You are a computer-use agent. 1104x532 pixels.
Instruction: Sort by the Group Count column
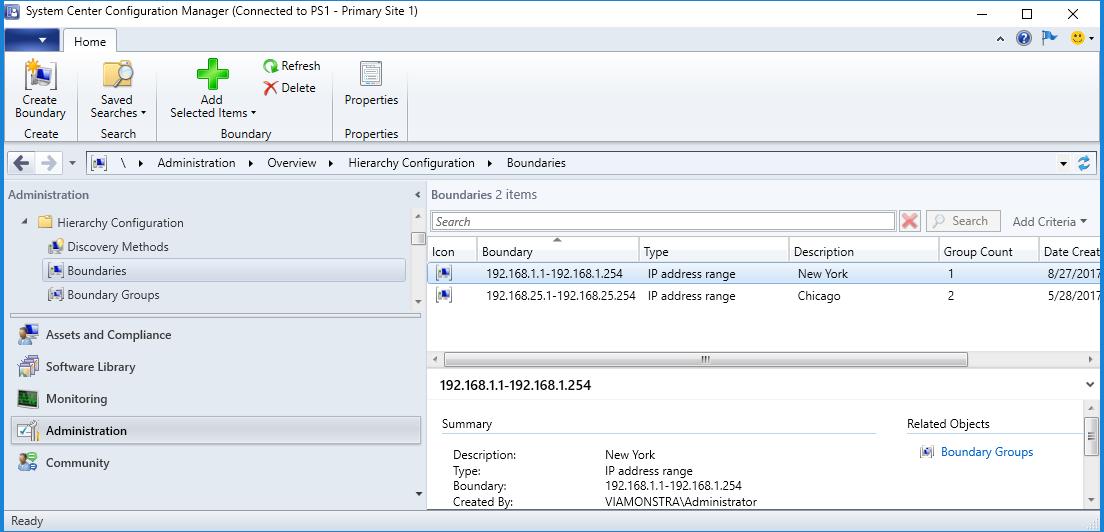(989, 252)
